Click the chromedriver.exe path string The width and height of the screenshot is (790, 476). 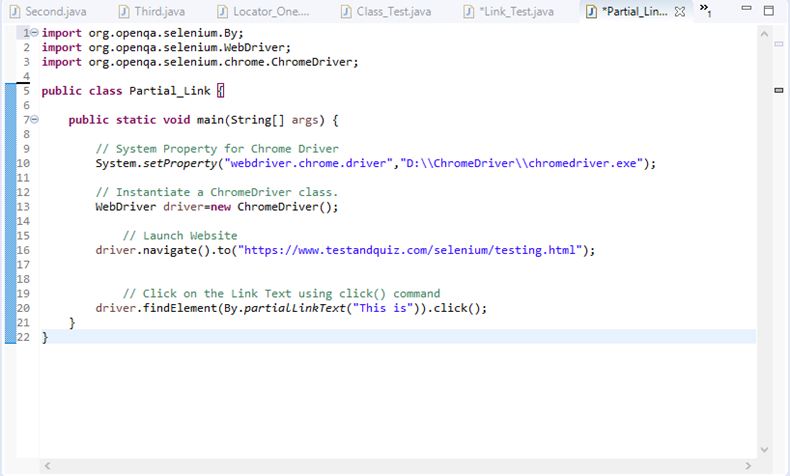tap(521, 164)
